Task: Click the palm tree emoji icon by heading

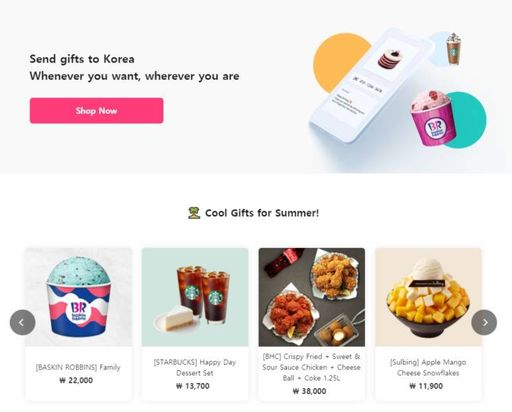Action: 194,213
